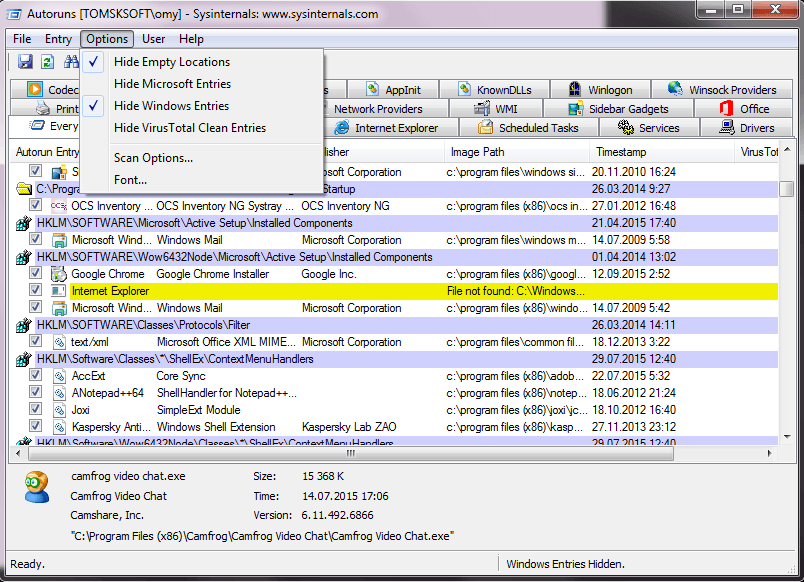Click the Save toolbar icon
This screenshot has height=582, width=804.
click(x=25, y=62)
